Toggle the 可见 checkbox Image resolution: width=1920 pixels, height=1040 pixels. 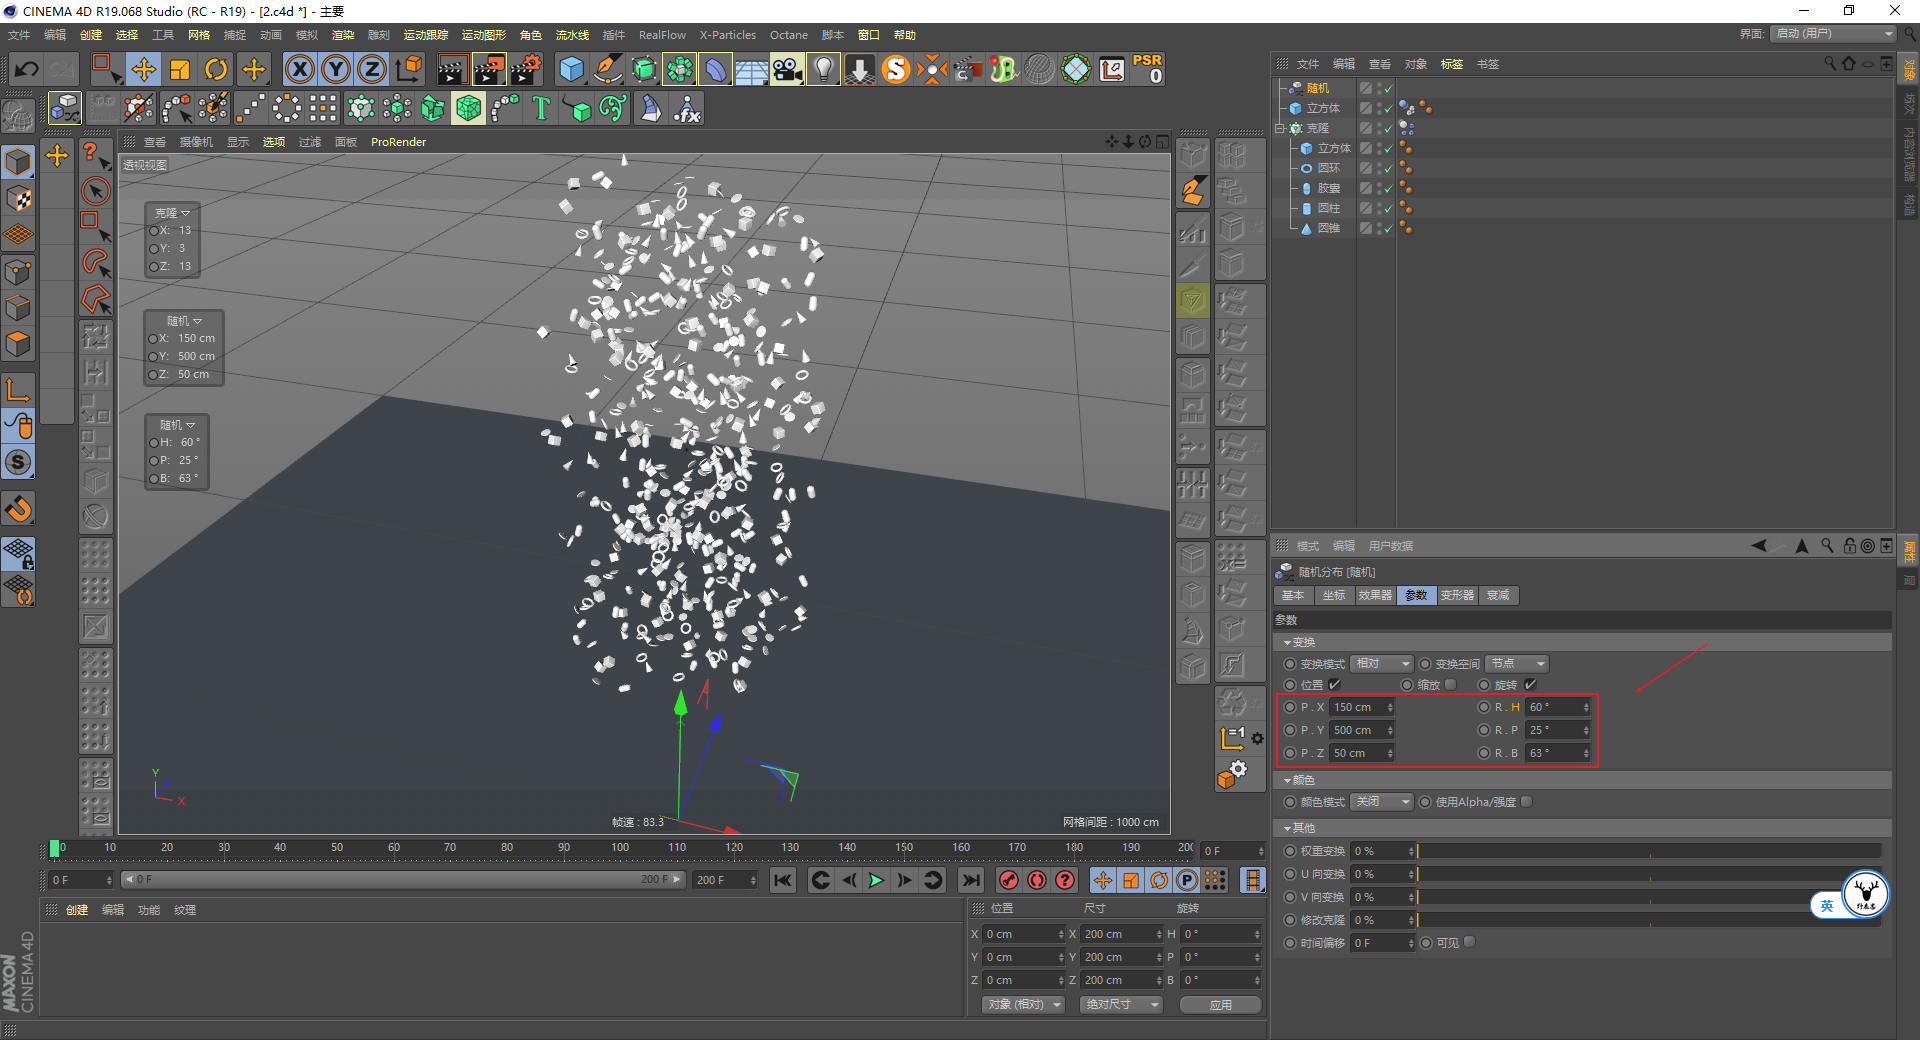pos(1470,942)
